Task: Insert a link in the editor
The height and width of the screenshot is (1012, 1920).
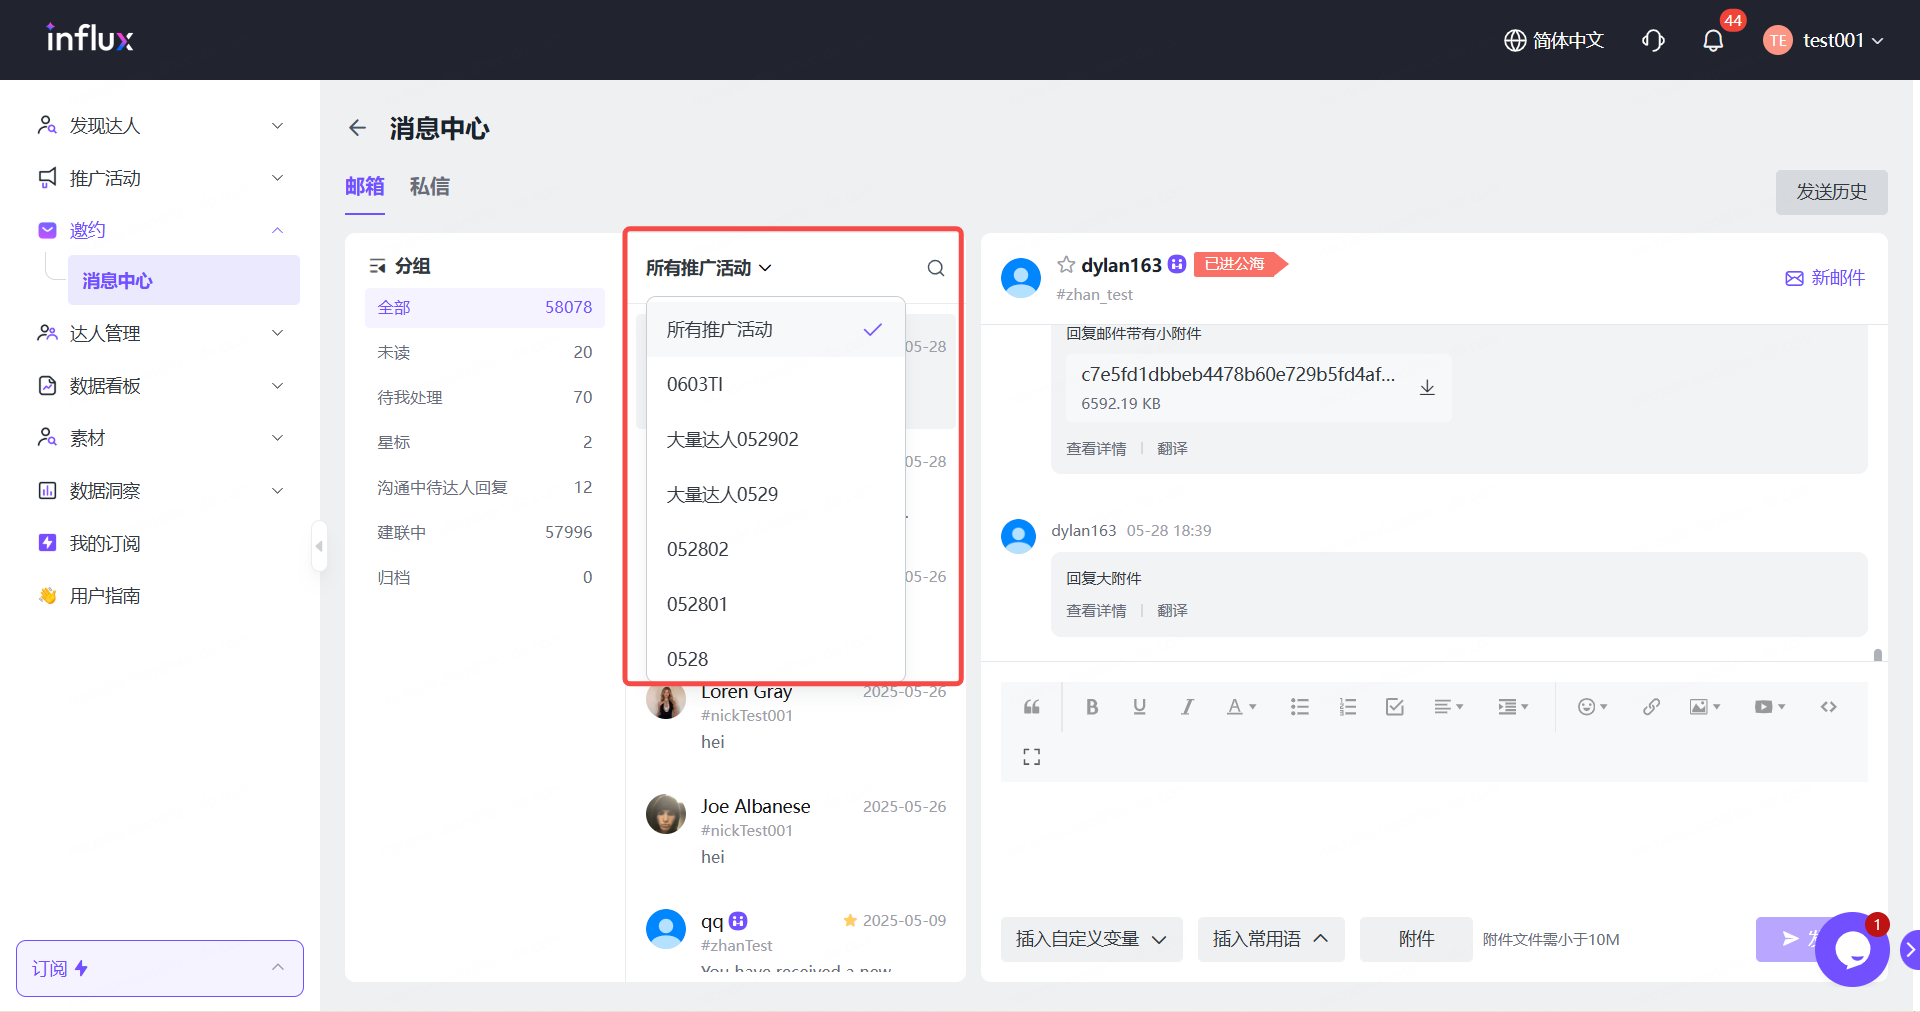Action: pyautogui.click(x=1651, y=707)
